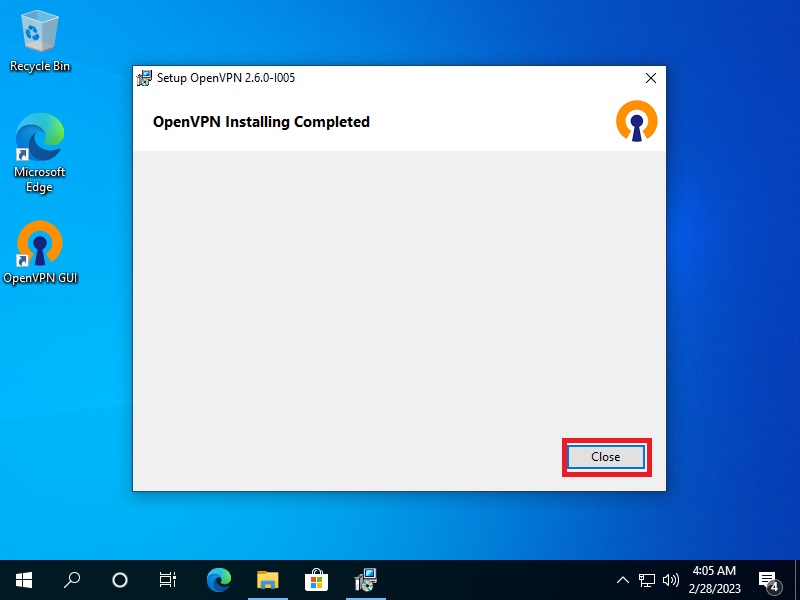The image size is (800, 600).
Task: Click the OpenVPN setup taskbar item
Action: [365, 579]
